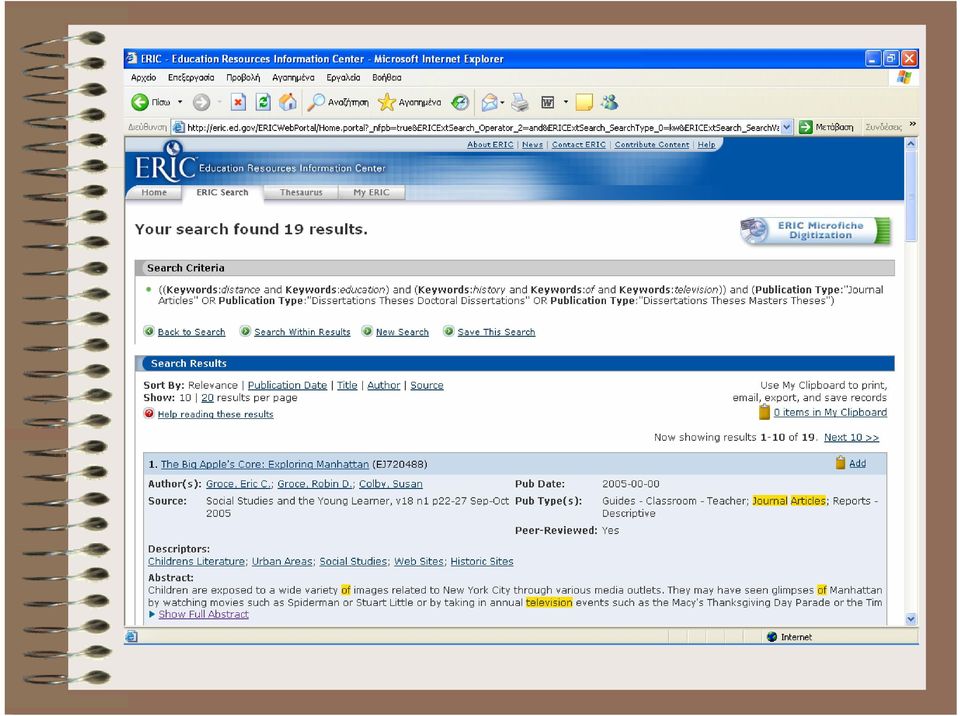Viewport: 960px width, 716px height.
Task: Sort results by Source
Action: (427, 385)
